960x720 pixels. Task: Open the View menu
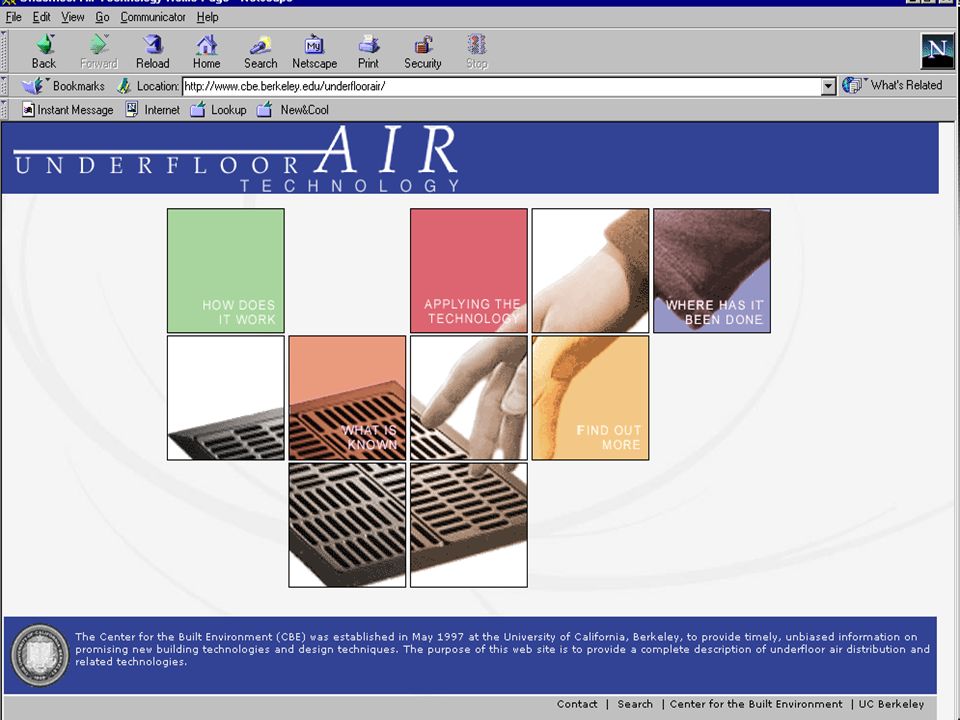(x=72, y=17)
